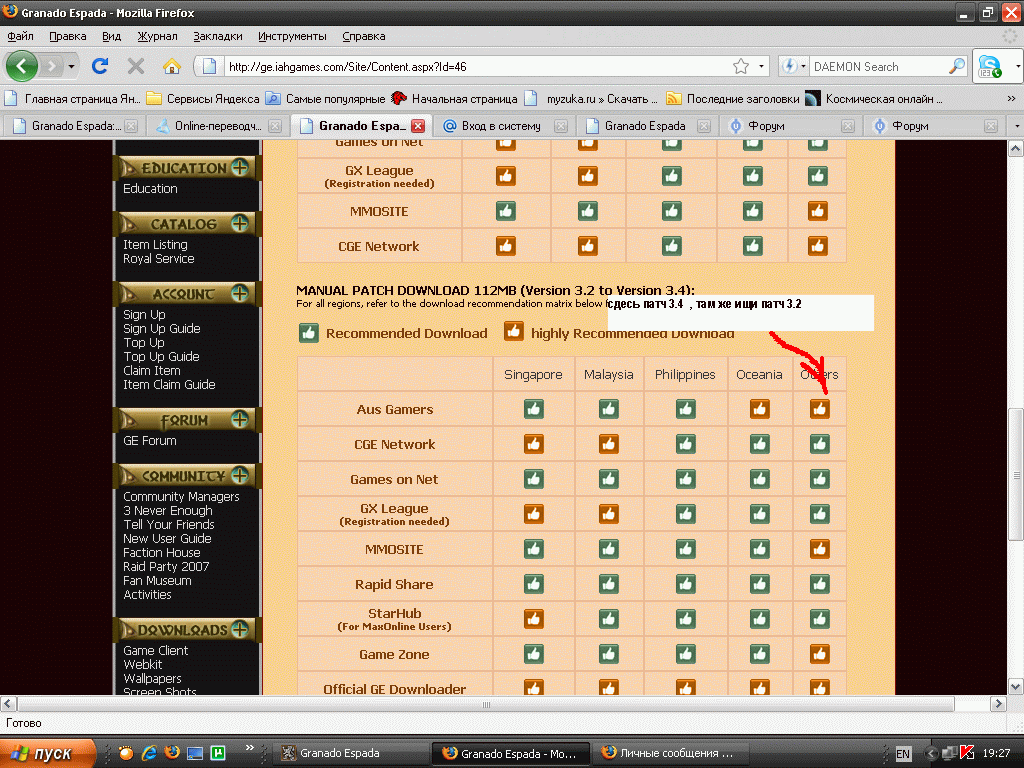Click Rapid Share thumbs-up for Oceania
Image resolution: width=1024 pixels, height=768 pixels.
coord(759,584)
